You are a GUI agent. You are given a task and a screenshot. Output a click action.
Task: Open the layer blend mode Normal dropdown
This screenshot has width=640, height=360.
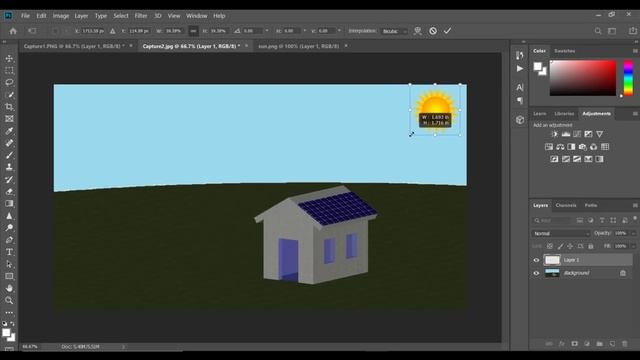tap(560, 233)
